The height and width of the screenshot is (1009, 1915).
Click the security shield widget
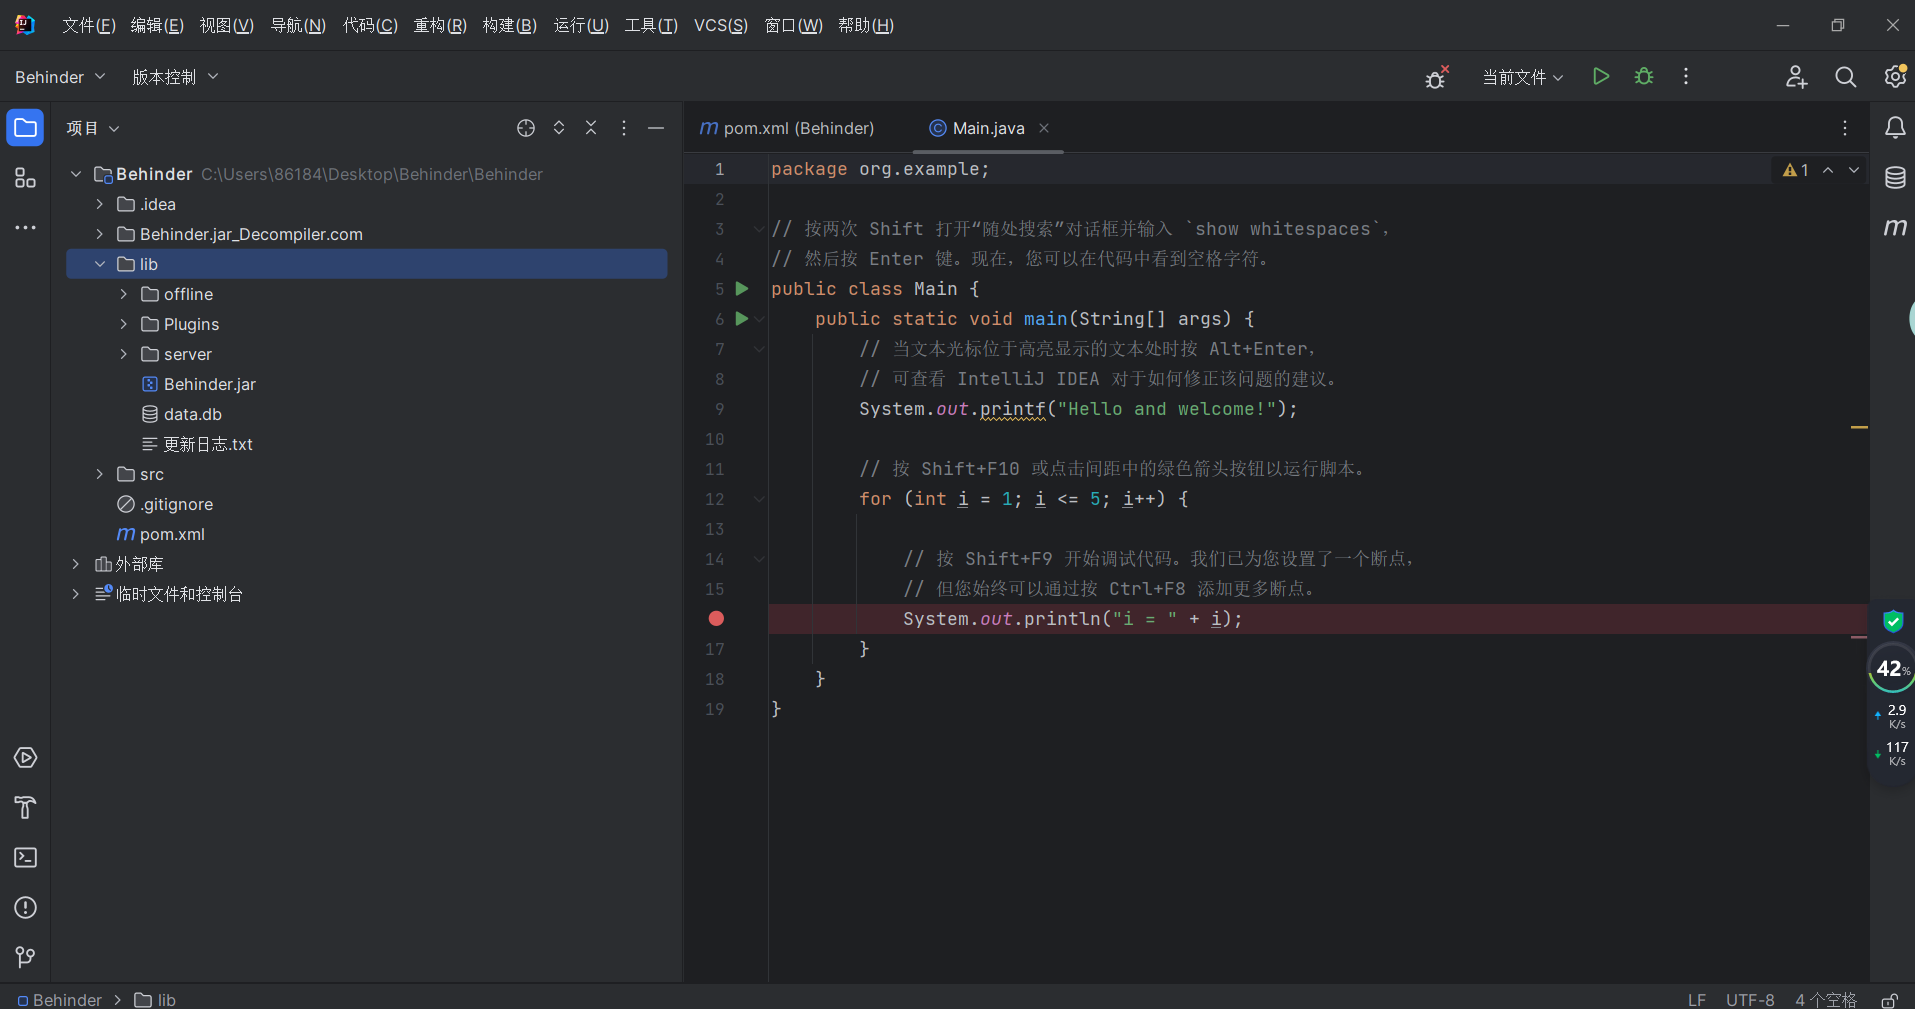point(1893,621)
